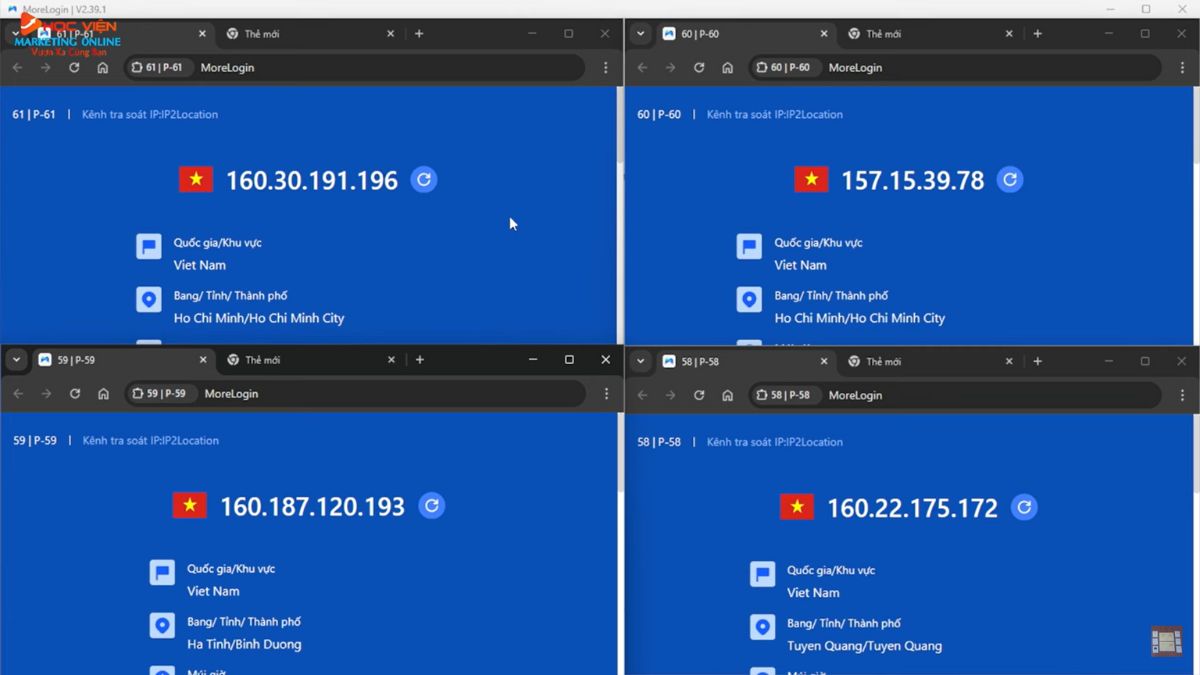
Task: Go back in P-60 browser window
Action: [642, 68]
